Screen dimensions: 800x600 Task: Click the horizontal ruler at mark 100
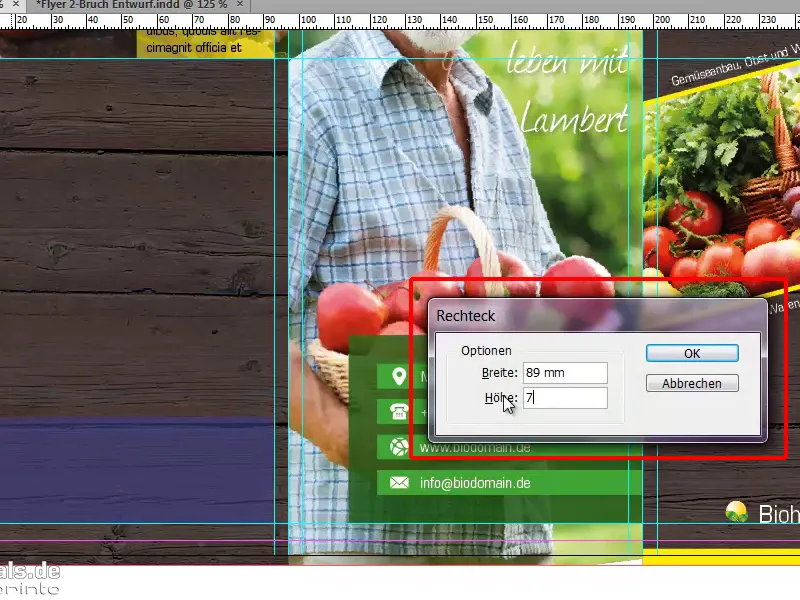[309, 20]
